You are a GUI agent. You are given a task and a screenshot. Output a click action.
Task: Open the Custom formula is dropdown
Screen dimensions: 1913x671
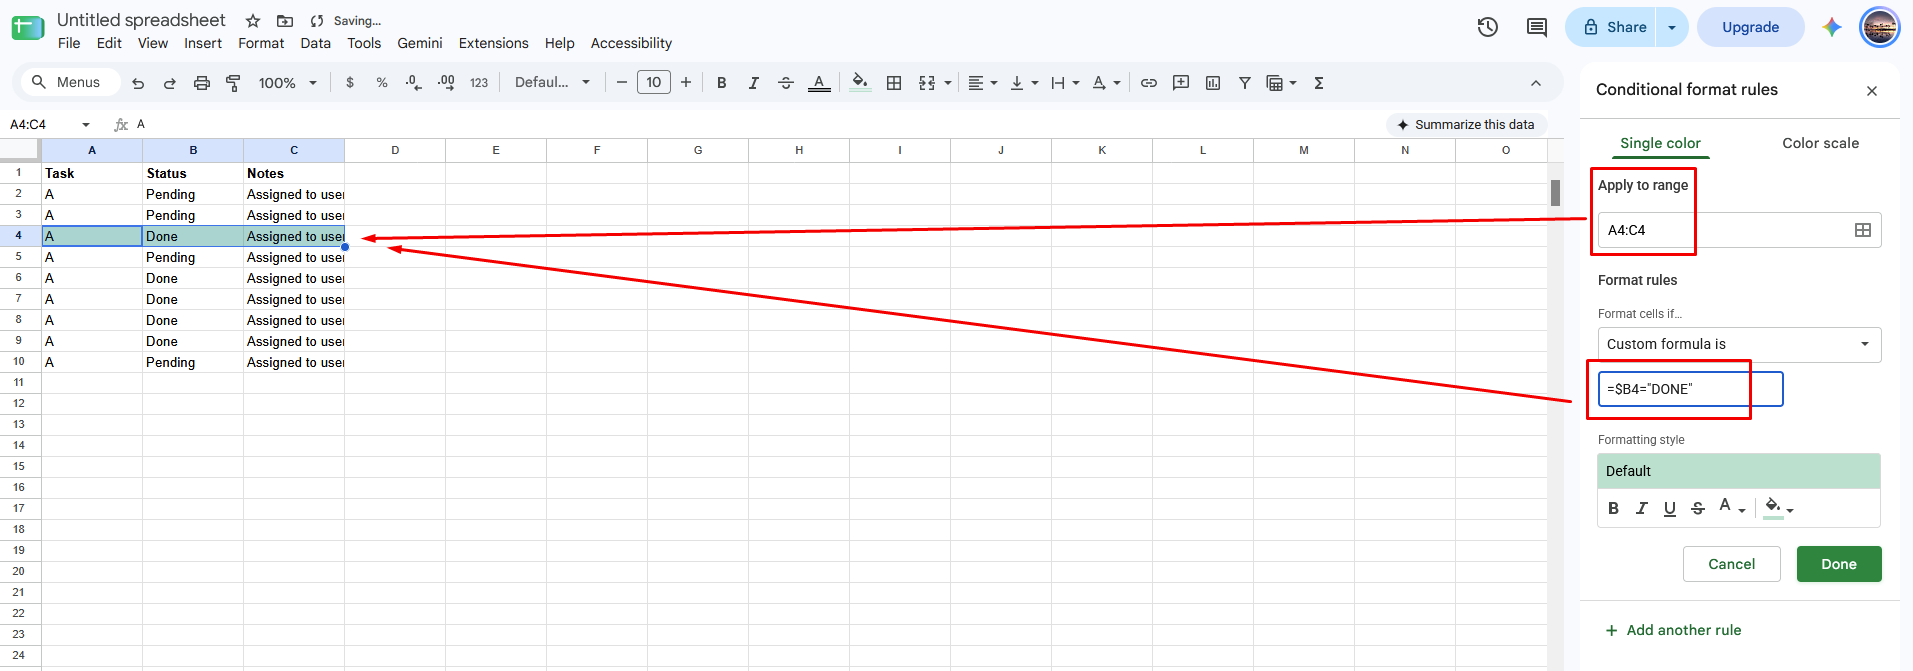coord(1739,344)
